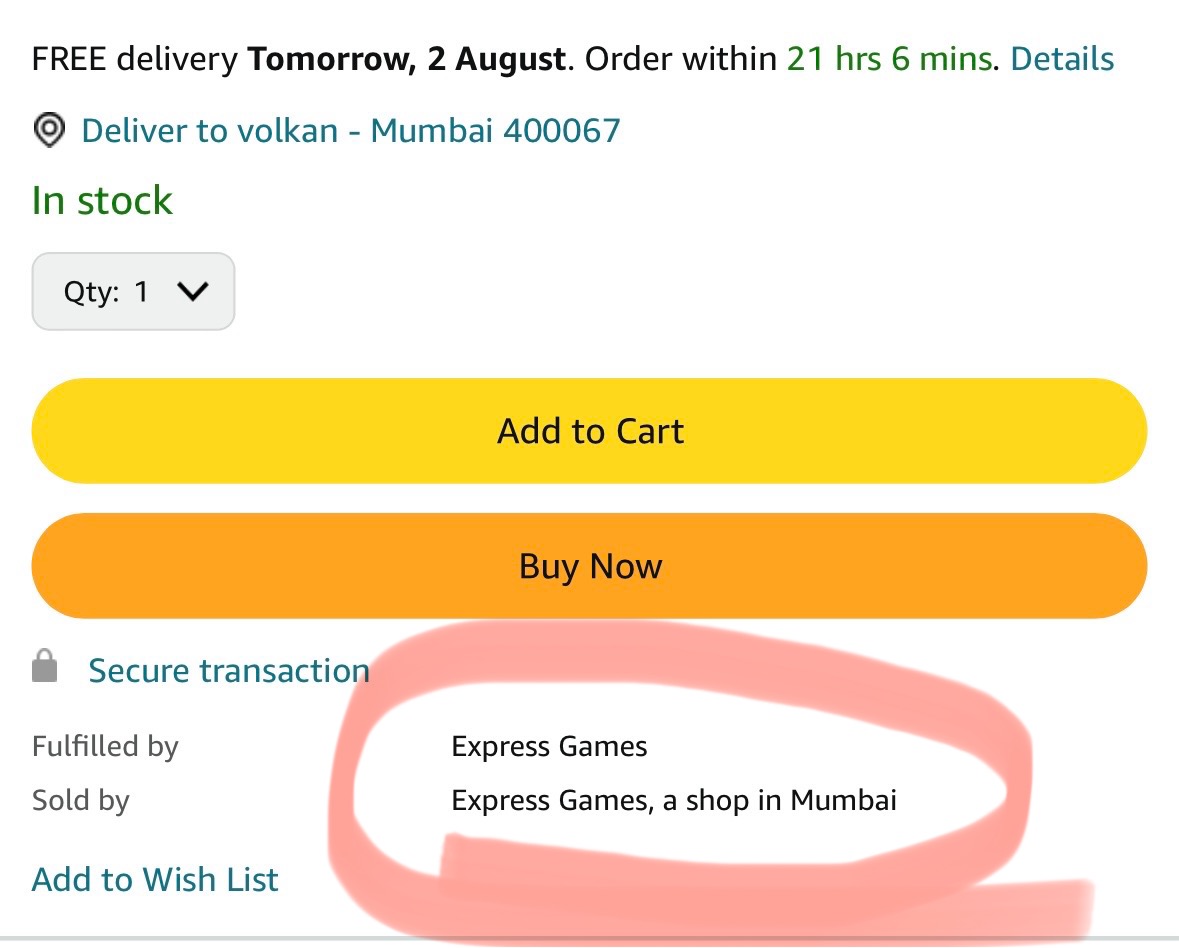Viewport: 1179px width, 948px height.
Task: Click the Express Games fulfilled-by name
Action: [x=549, y=746]
